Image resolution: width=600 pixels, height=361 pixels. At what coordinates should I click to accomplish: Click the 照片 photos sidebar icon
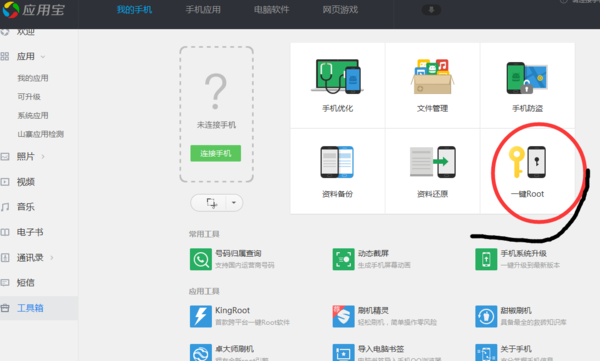[5, 157]
